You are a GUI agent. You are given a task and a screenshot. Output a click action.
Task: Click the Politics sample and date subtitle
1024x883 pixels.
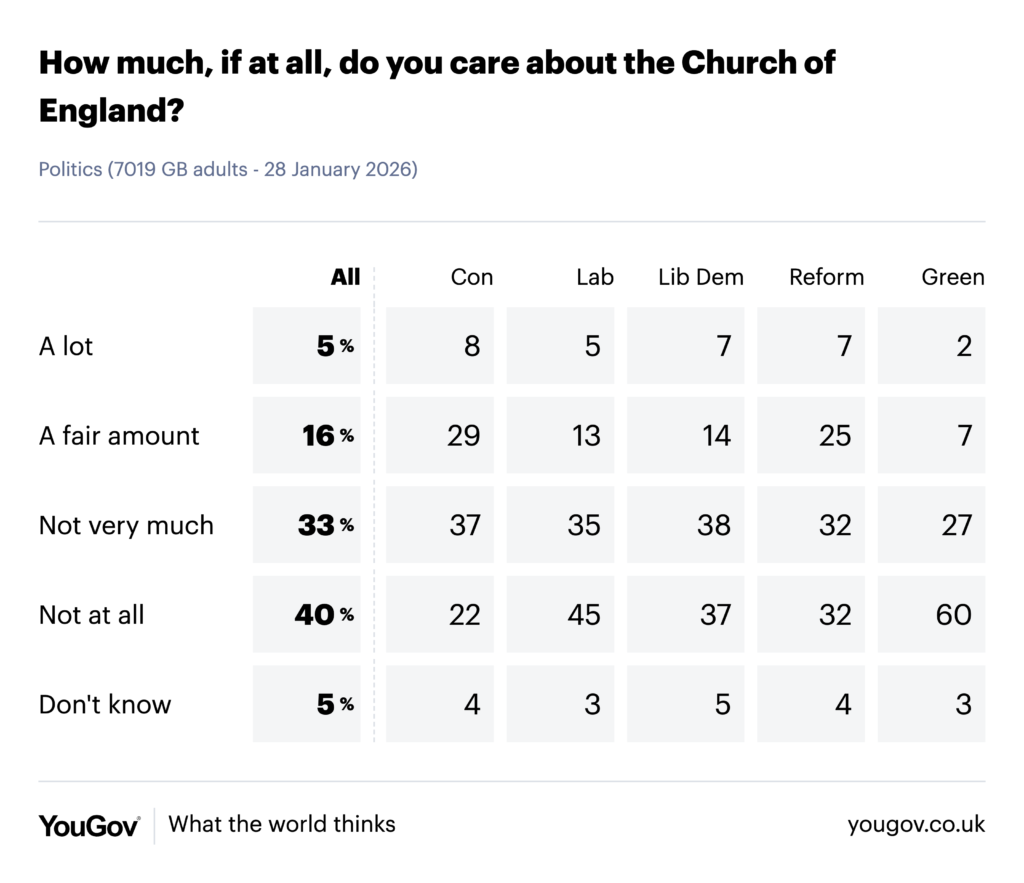(228, 169)
